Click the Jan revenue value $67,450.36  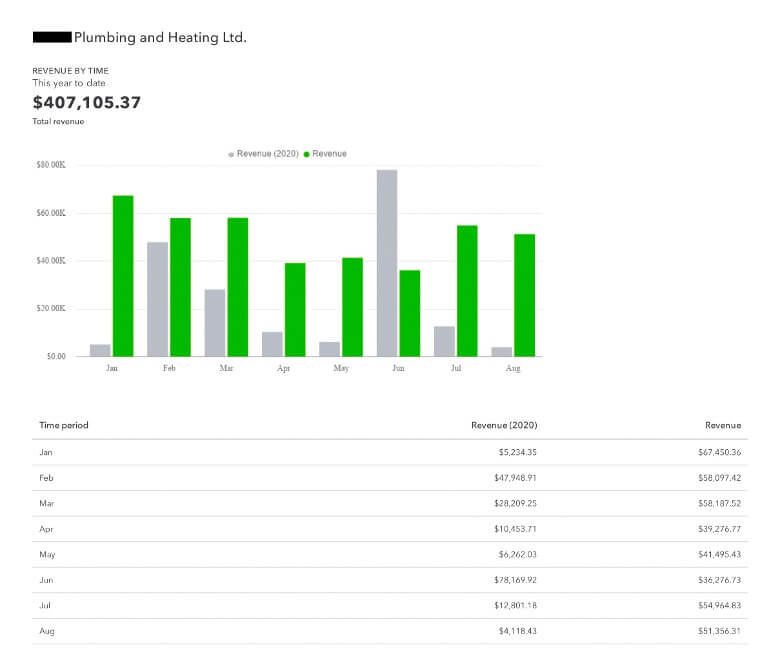pyautogui.click(x=719, y=452)
